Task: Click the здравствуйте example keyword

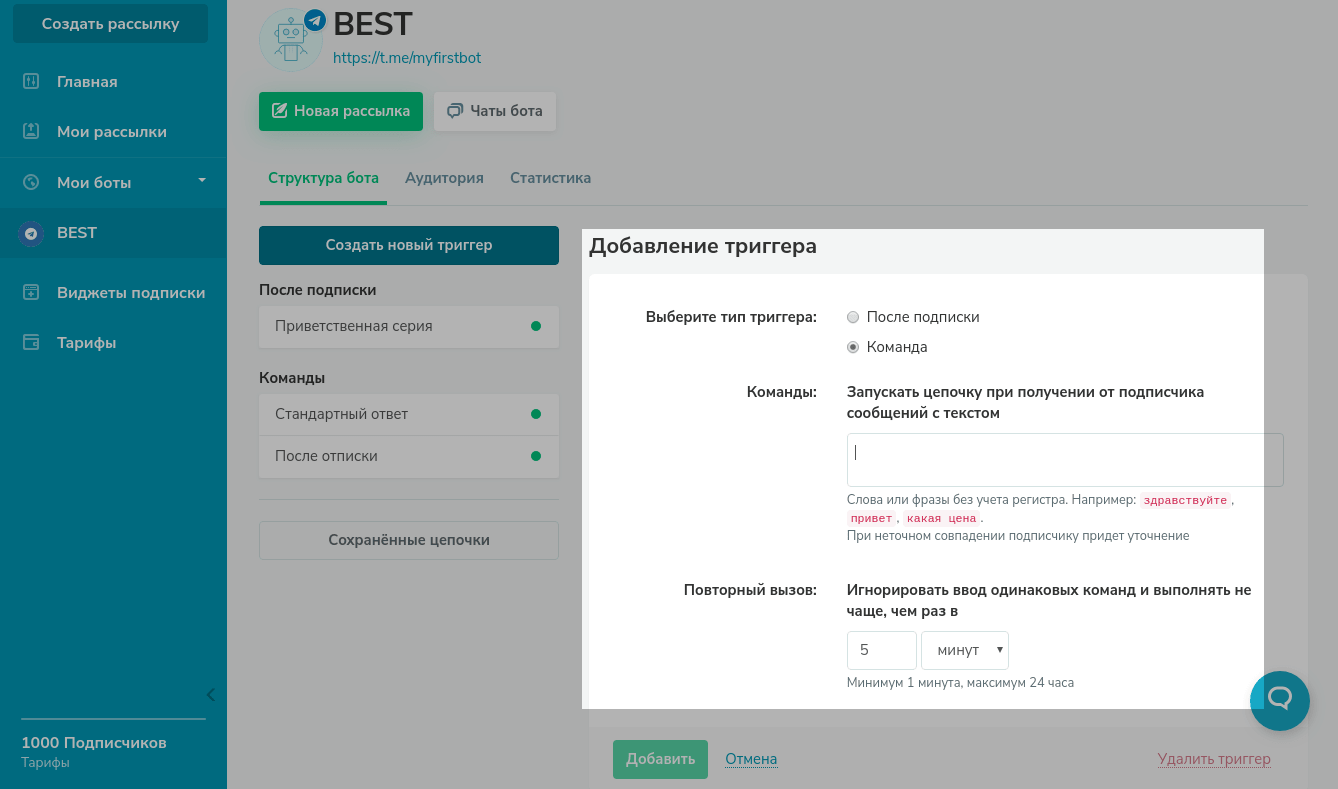Action: tap(1185, 500)
